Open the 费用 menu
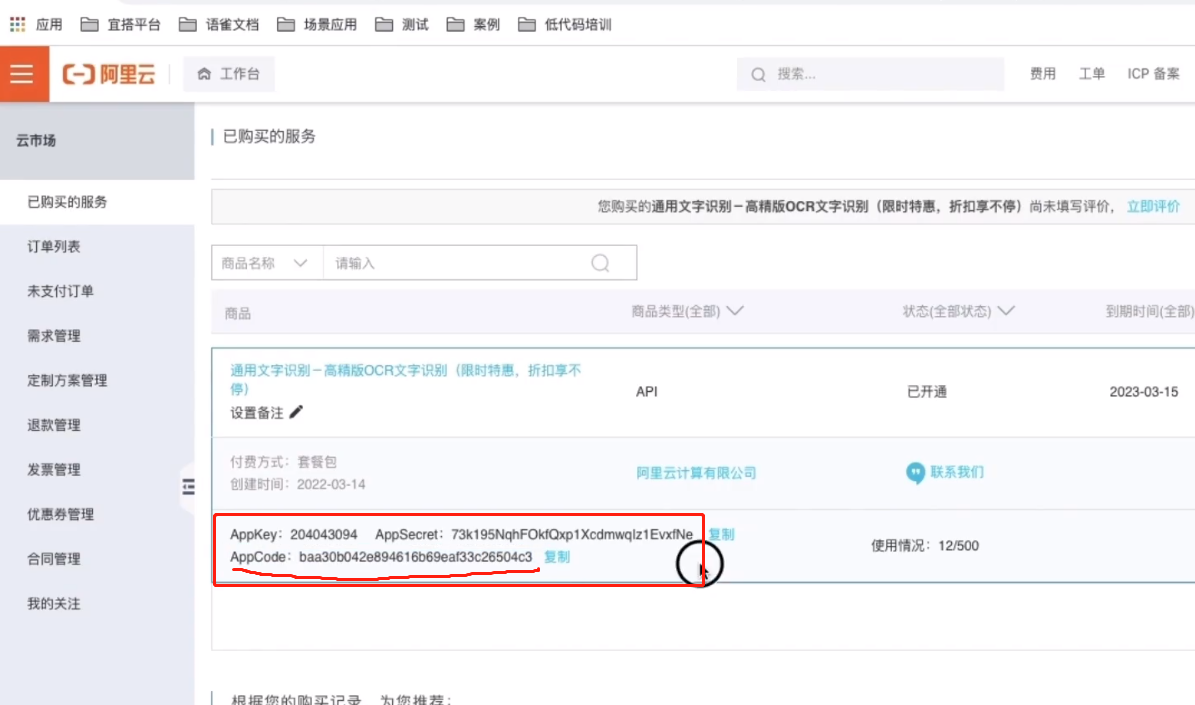Screen dimensions: 1195x705 point(1043,74)
